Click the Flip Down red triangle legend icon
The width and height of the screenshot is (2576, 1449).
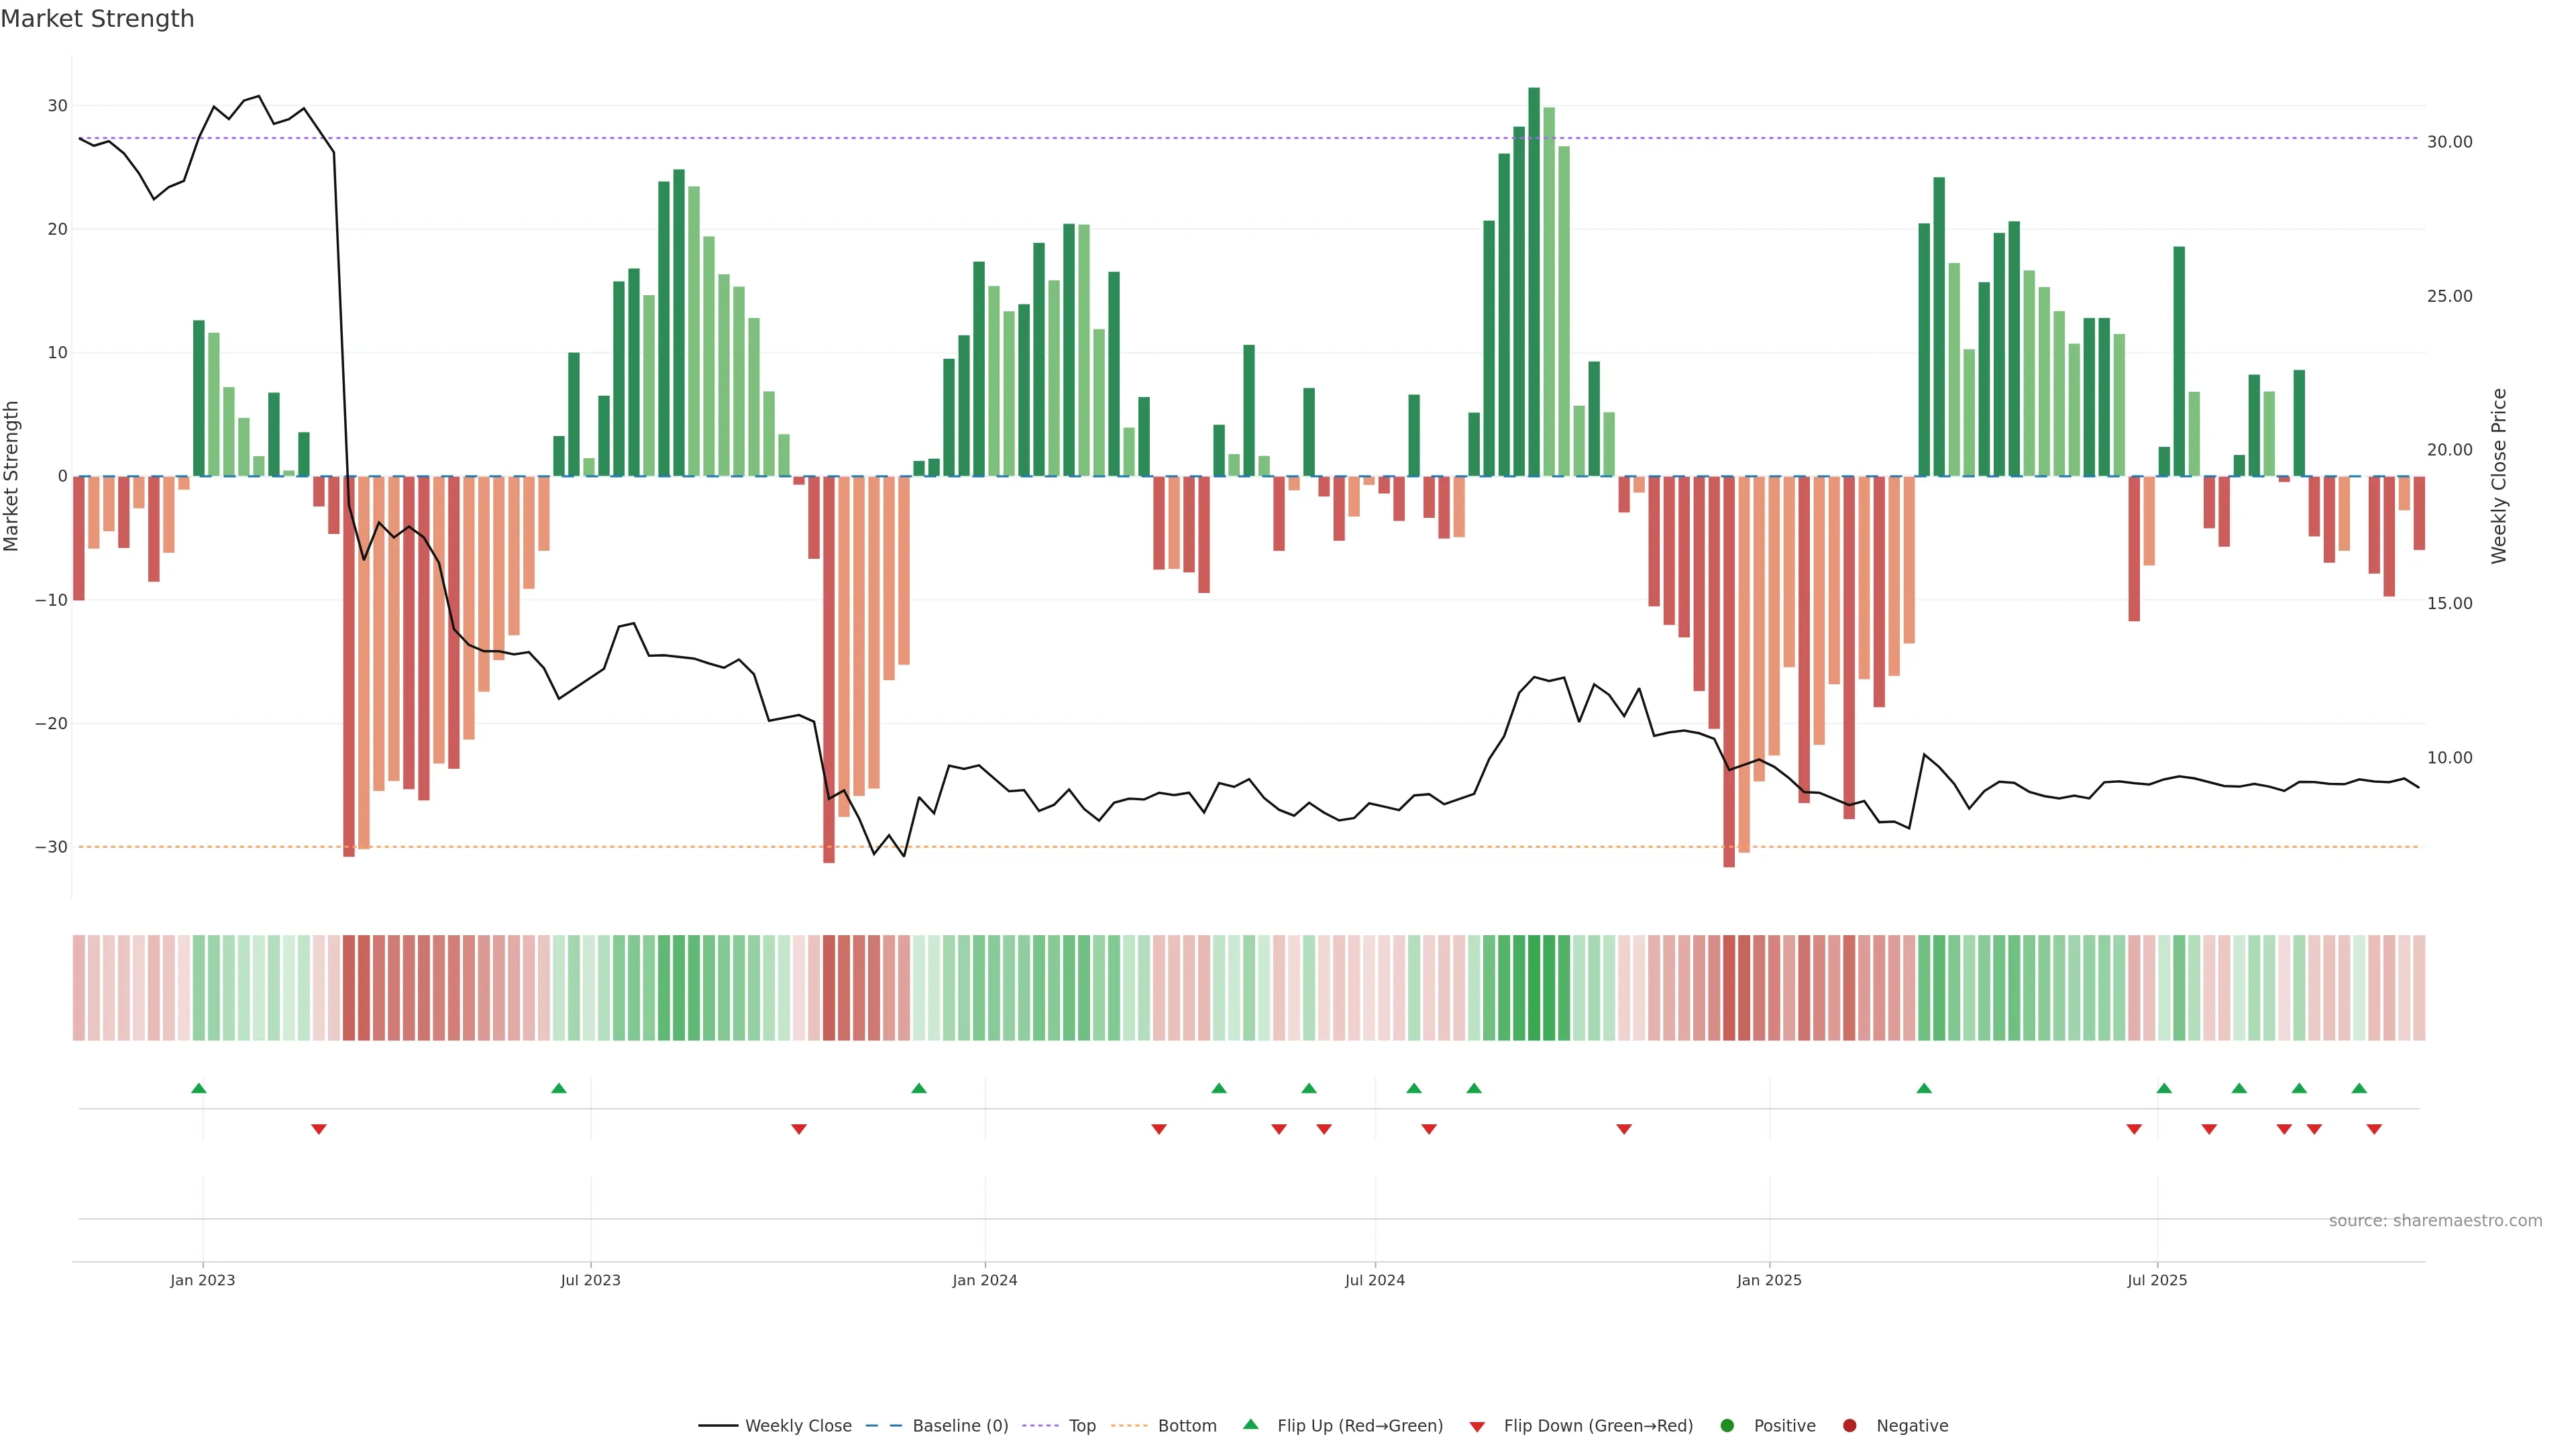coord(1477,1427)
